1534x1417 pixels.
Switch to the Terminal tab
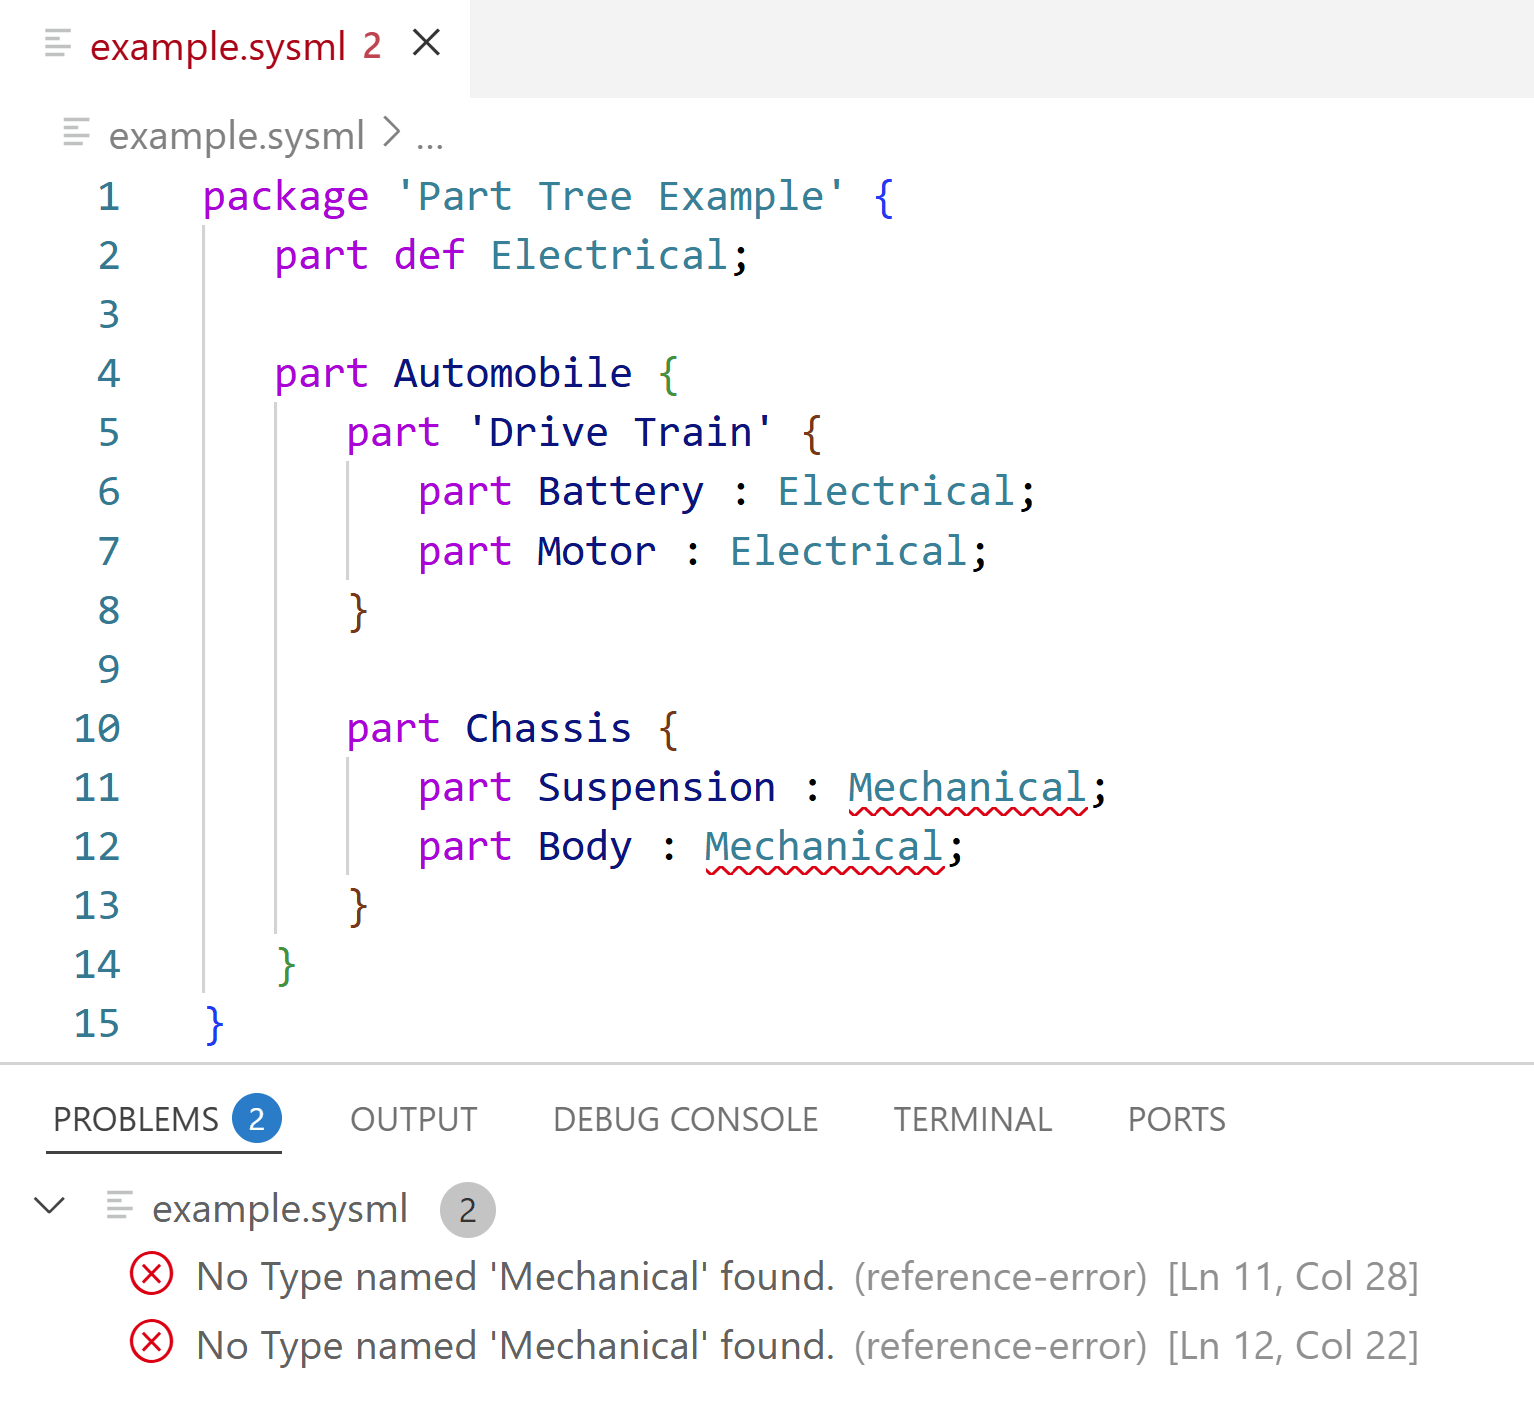pos(972,1119)
